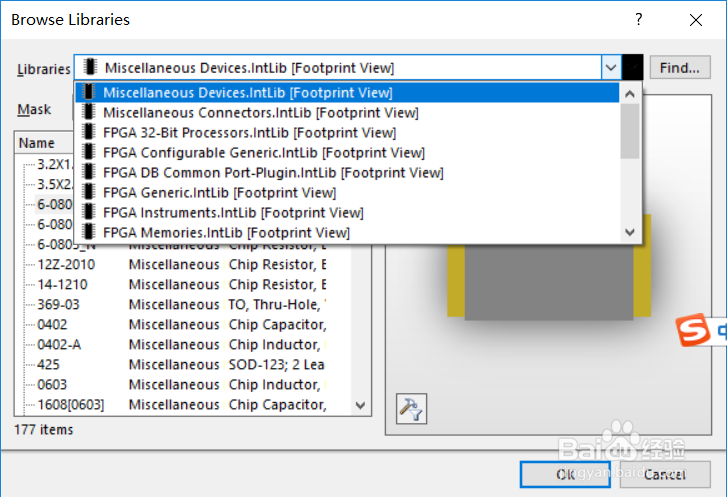
Task: Click the hammer icon under the footprint preview
Action: (x=411, y=408)
